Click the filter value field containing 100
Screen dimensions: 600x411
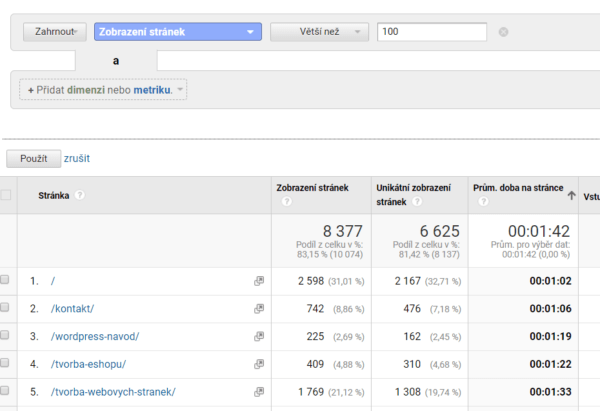click(x=431, y=32)
